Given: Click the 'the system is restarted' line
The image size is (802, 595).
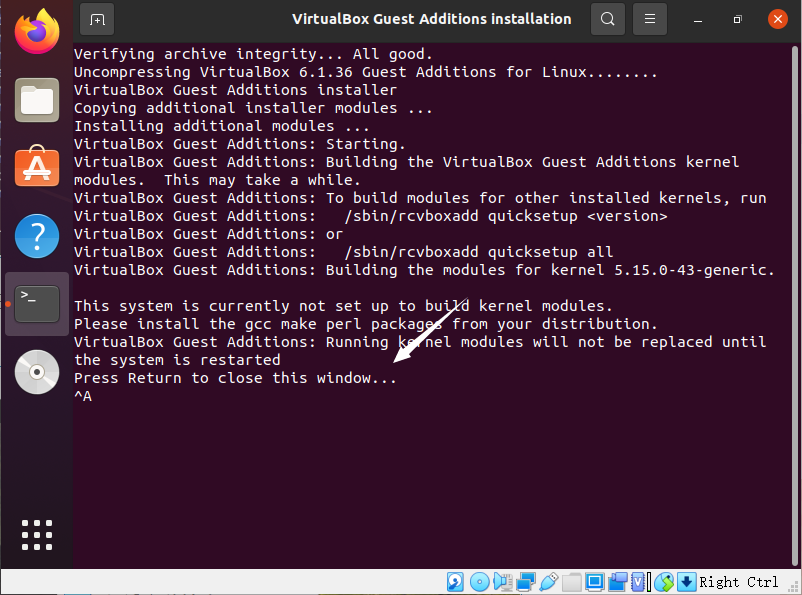Looking at the screenshot, I should (x=177, y=360).
